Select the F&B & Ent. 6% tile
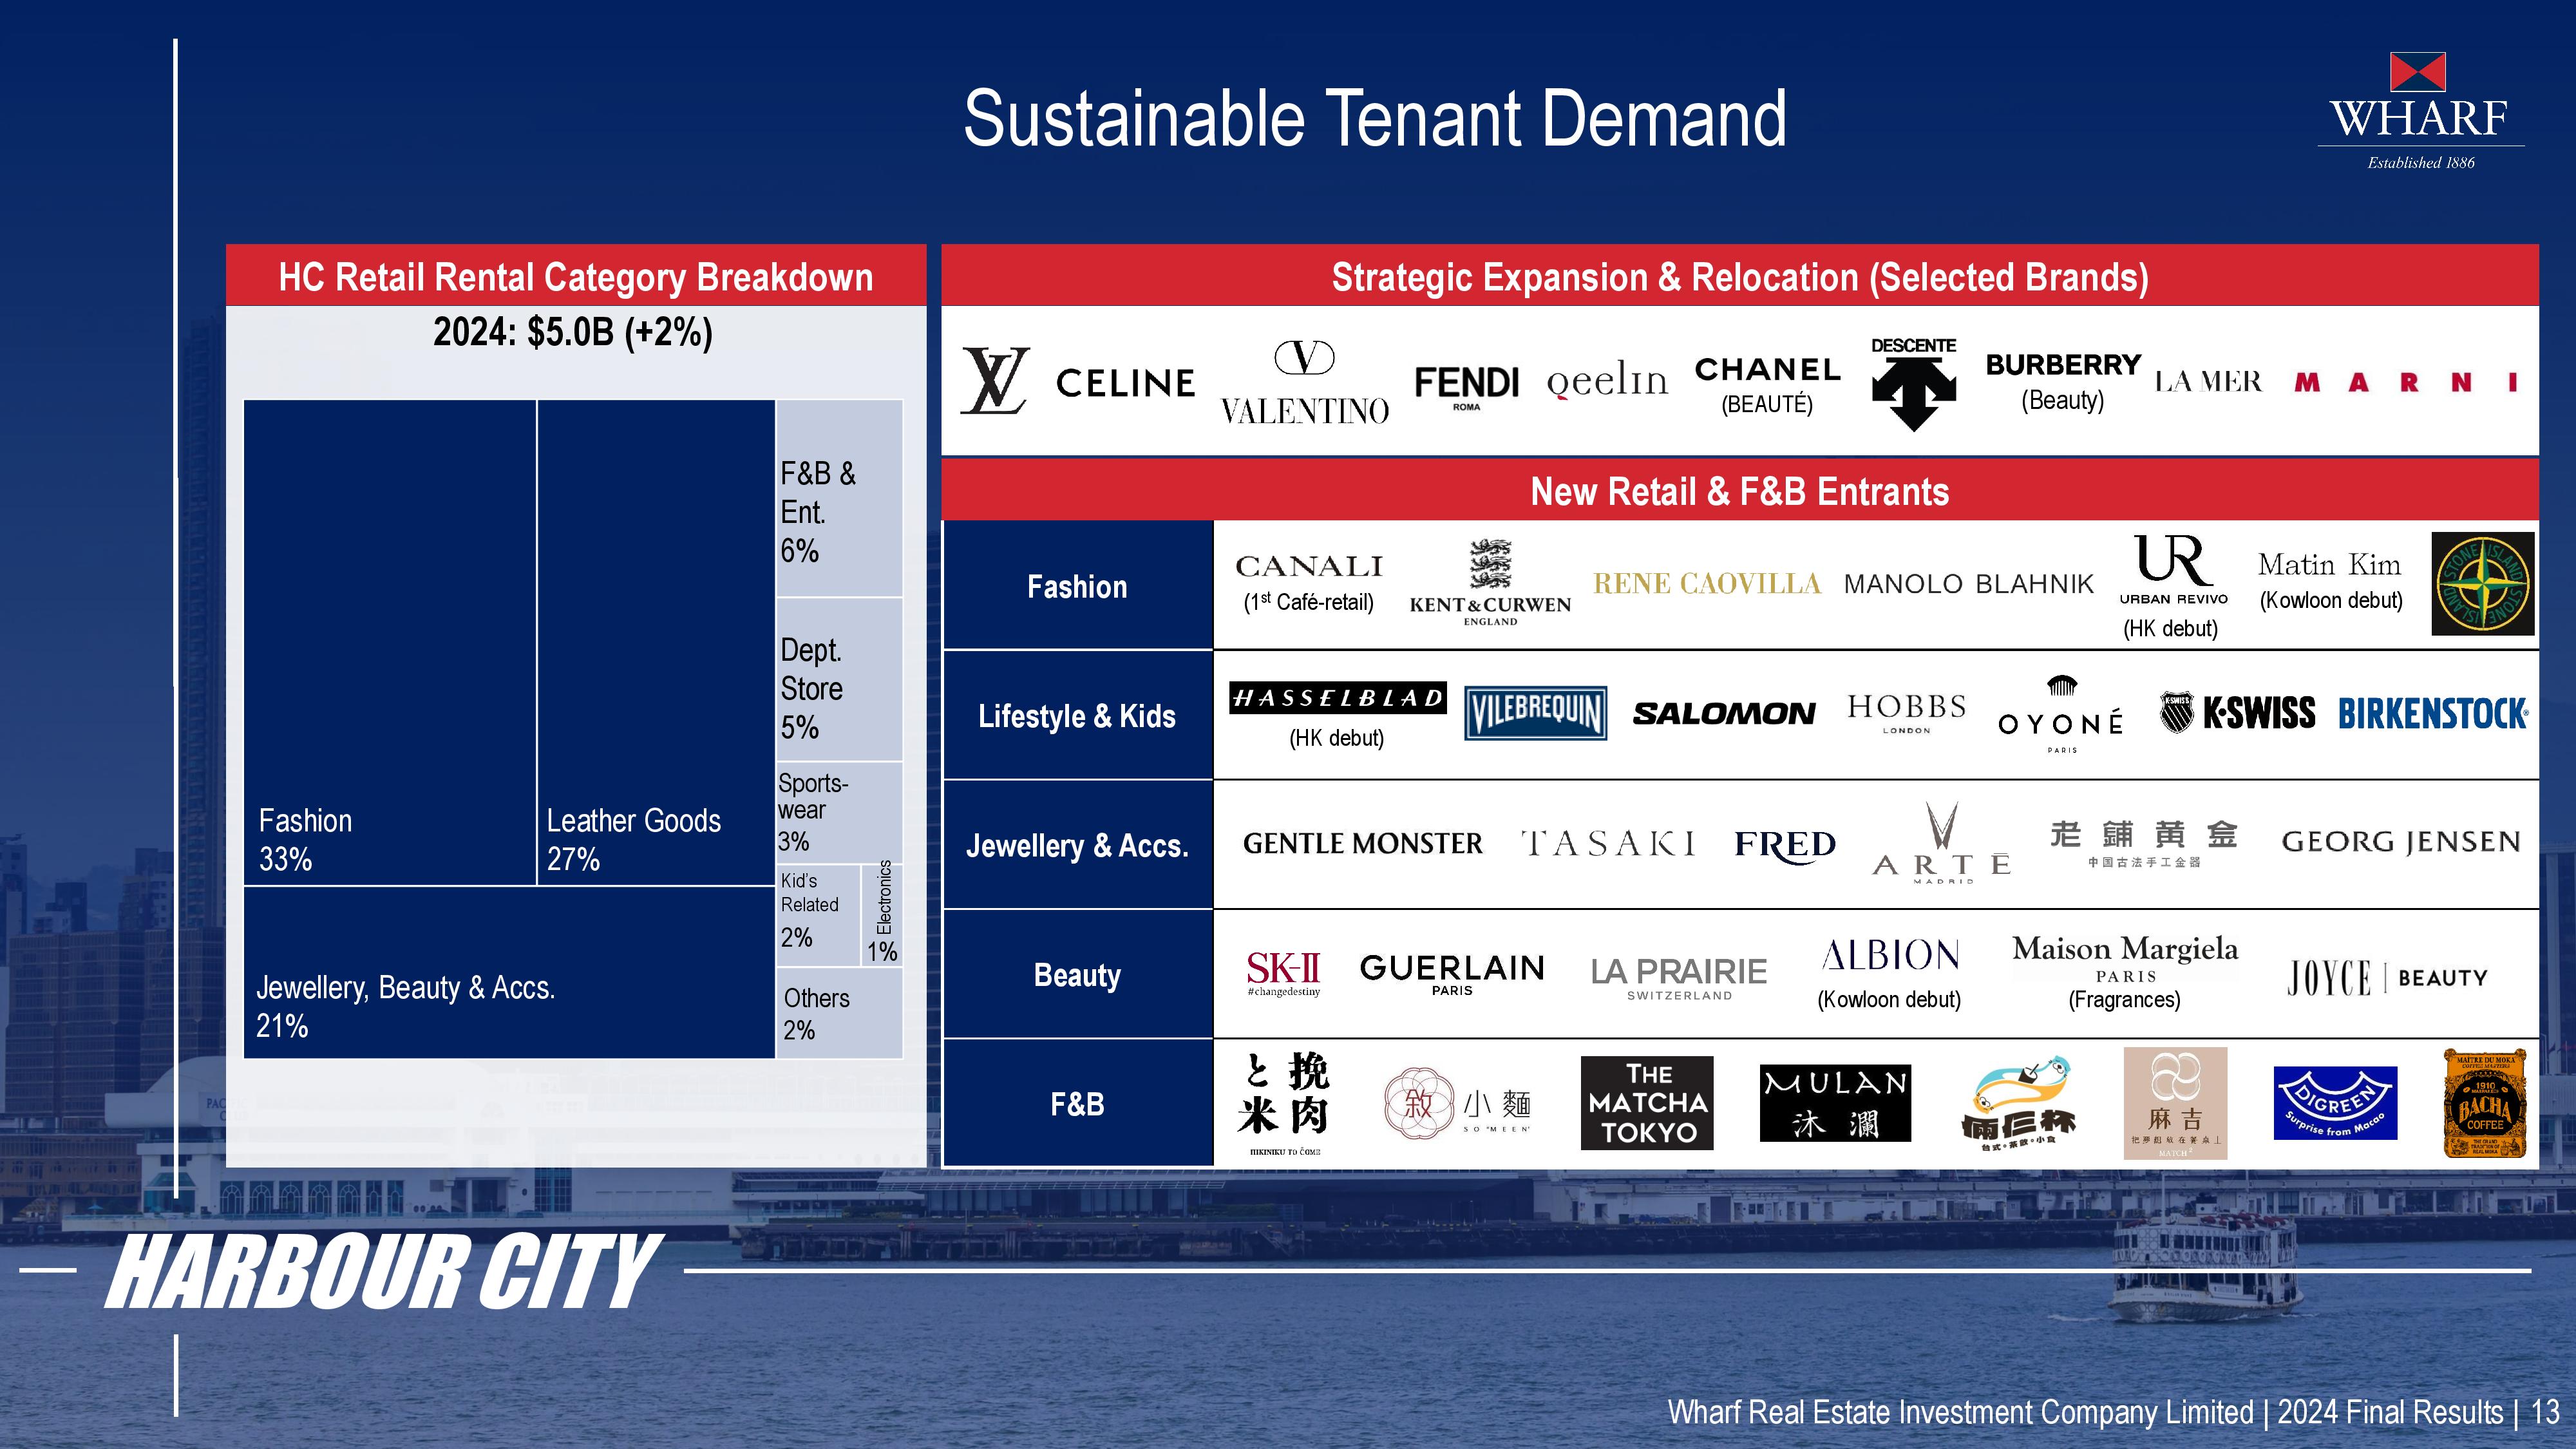This screenshot has height=1449, width=2576. 839,499
